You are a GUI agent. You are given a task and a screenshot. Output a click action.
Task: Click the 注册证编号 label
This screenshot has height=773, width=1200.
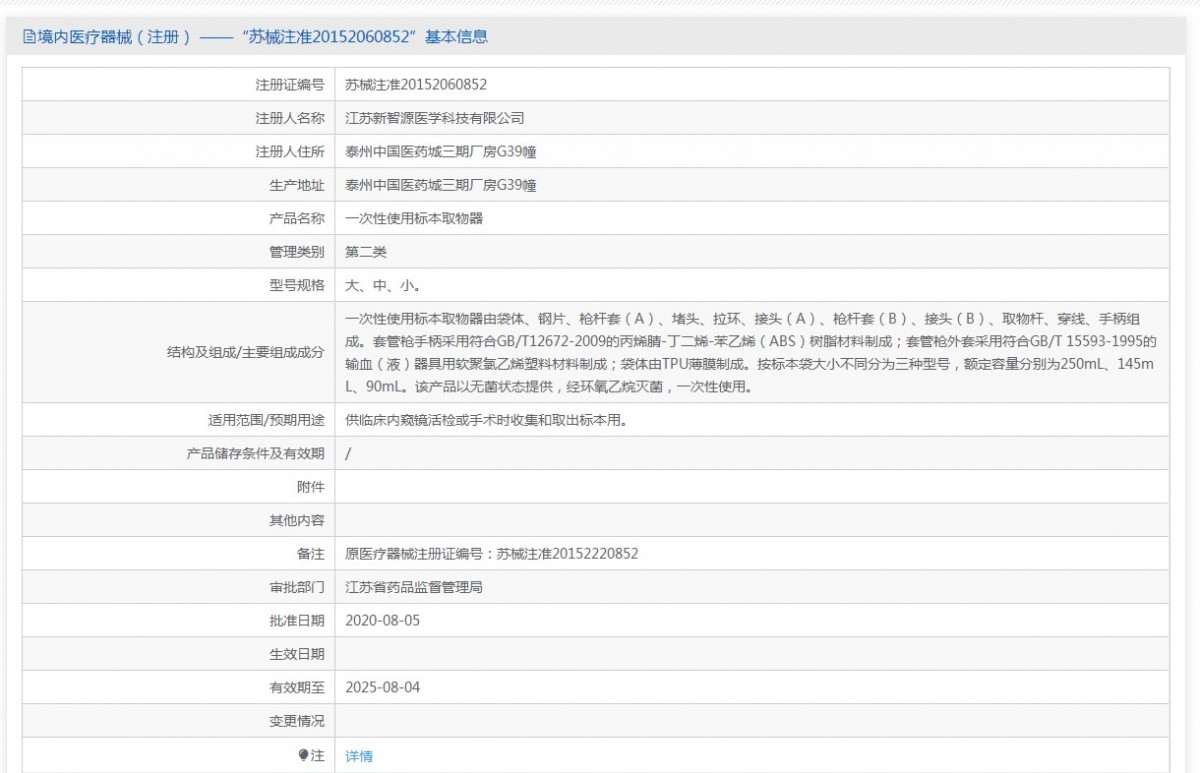click(x=290, y=85)
